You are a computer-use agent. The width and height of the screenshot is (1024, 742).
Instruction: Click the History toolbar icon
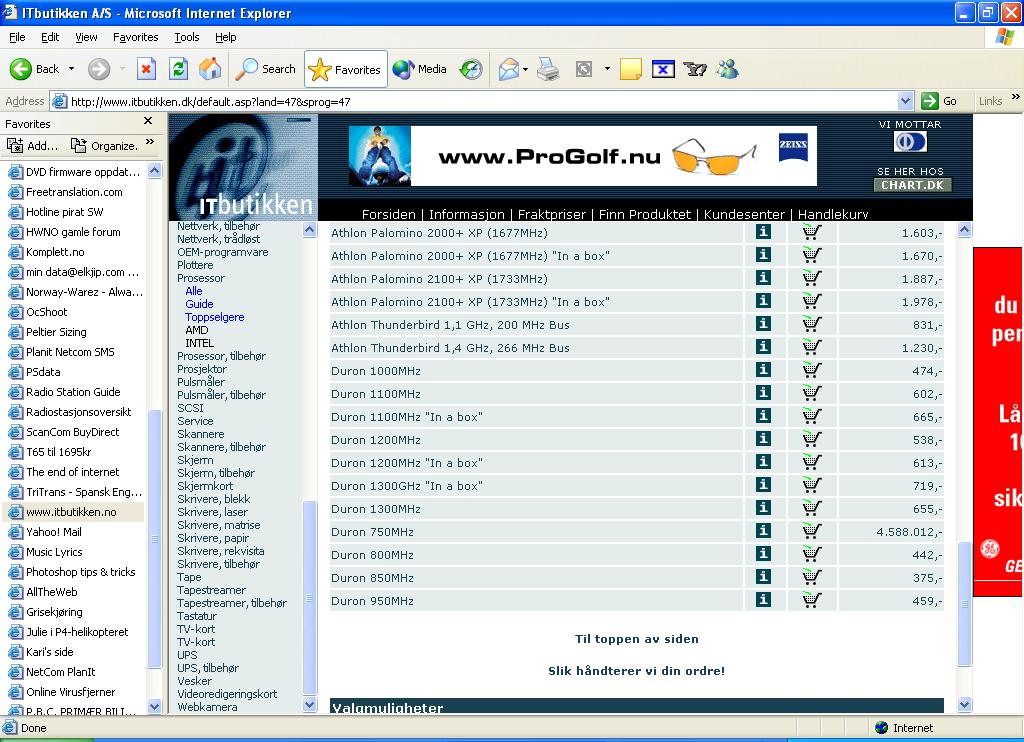tap(470, 69)
